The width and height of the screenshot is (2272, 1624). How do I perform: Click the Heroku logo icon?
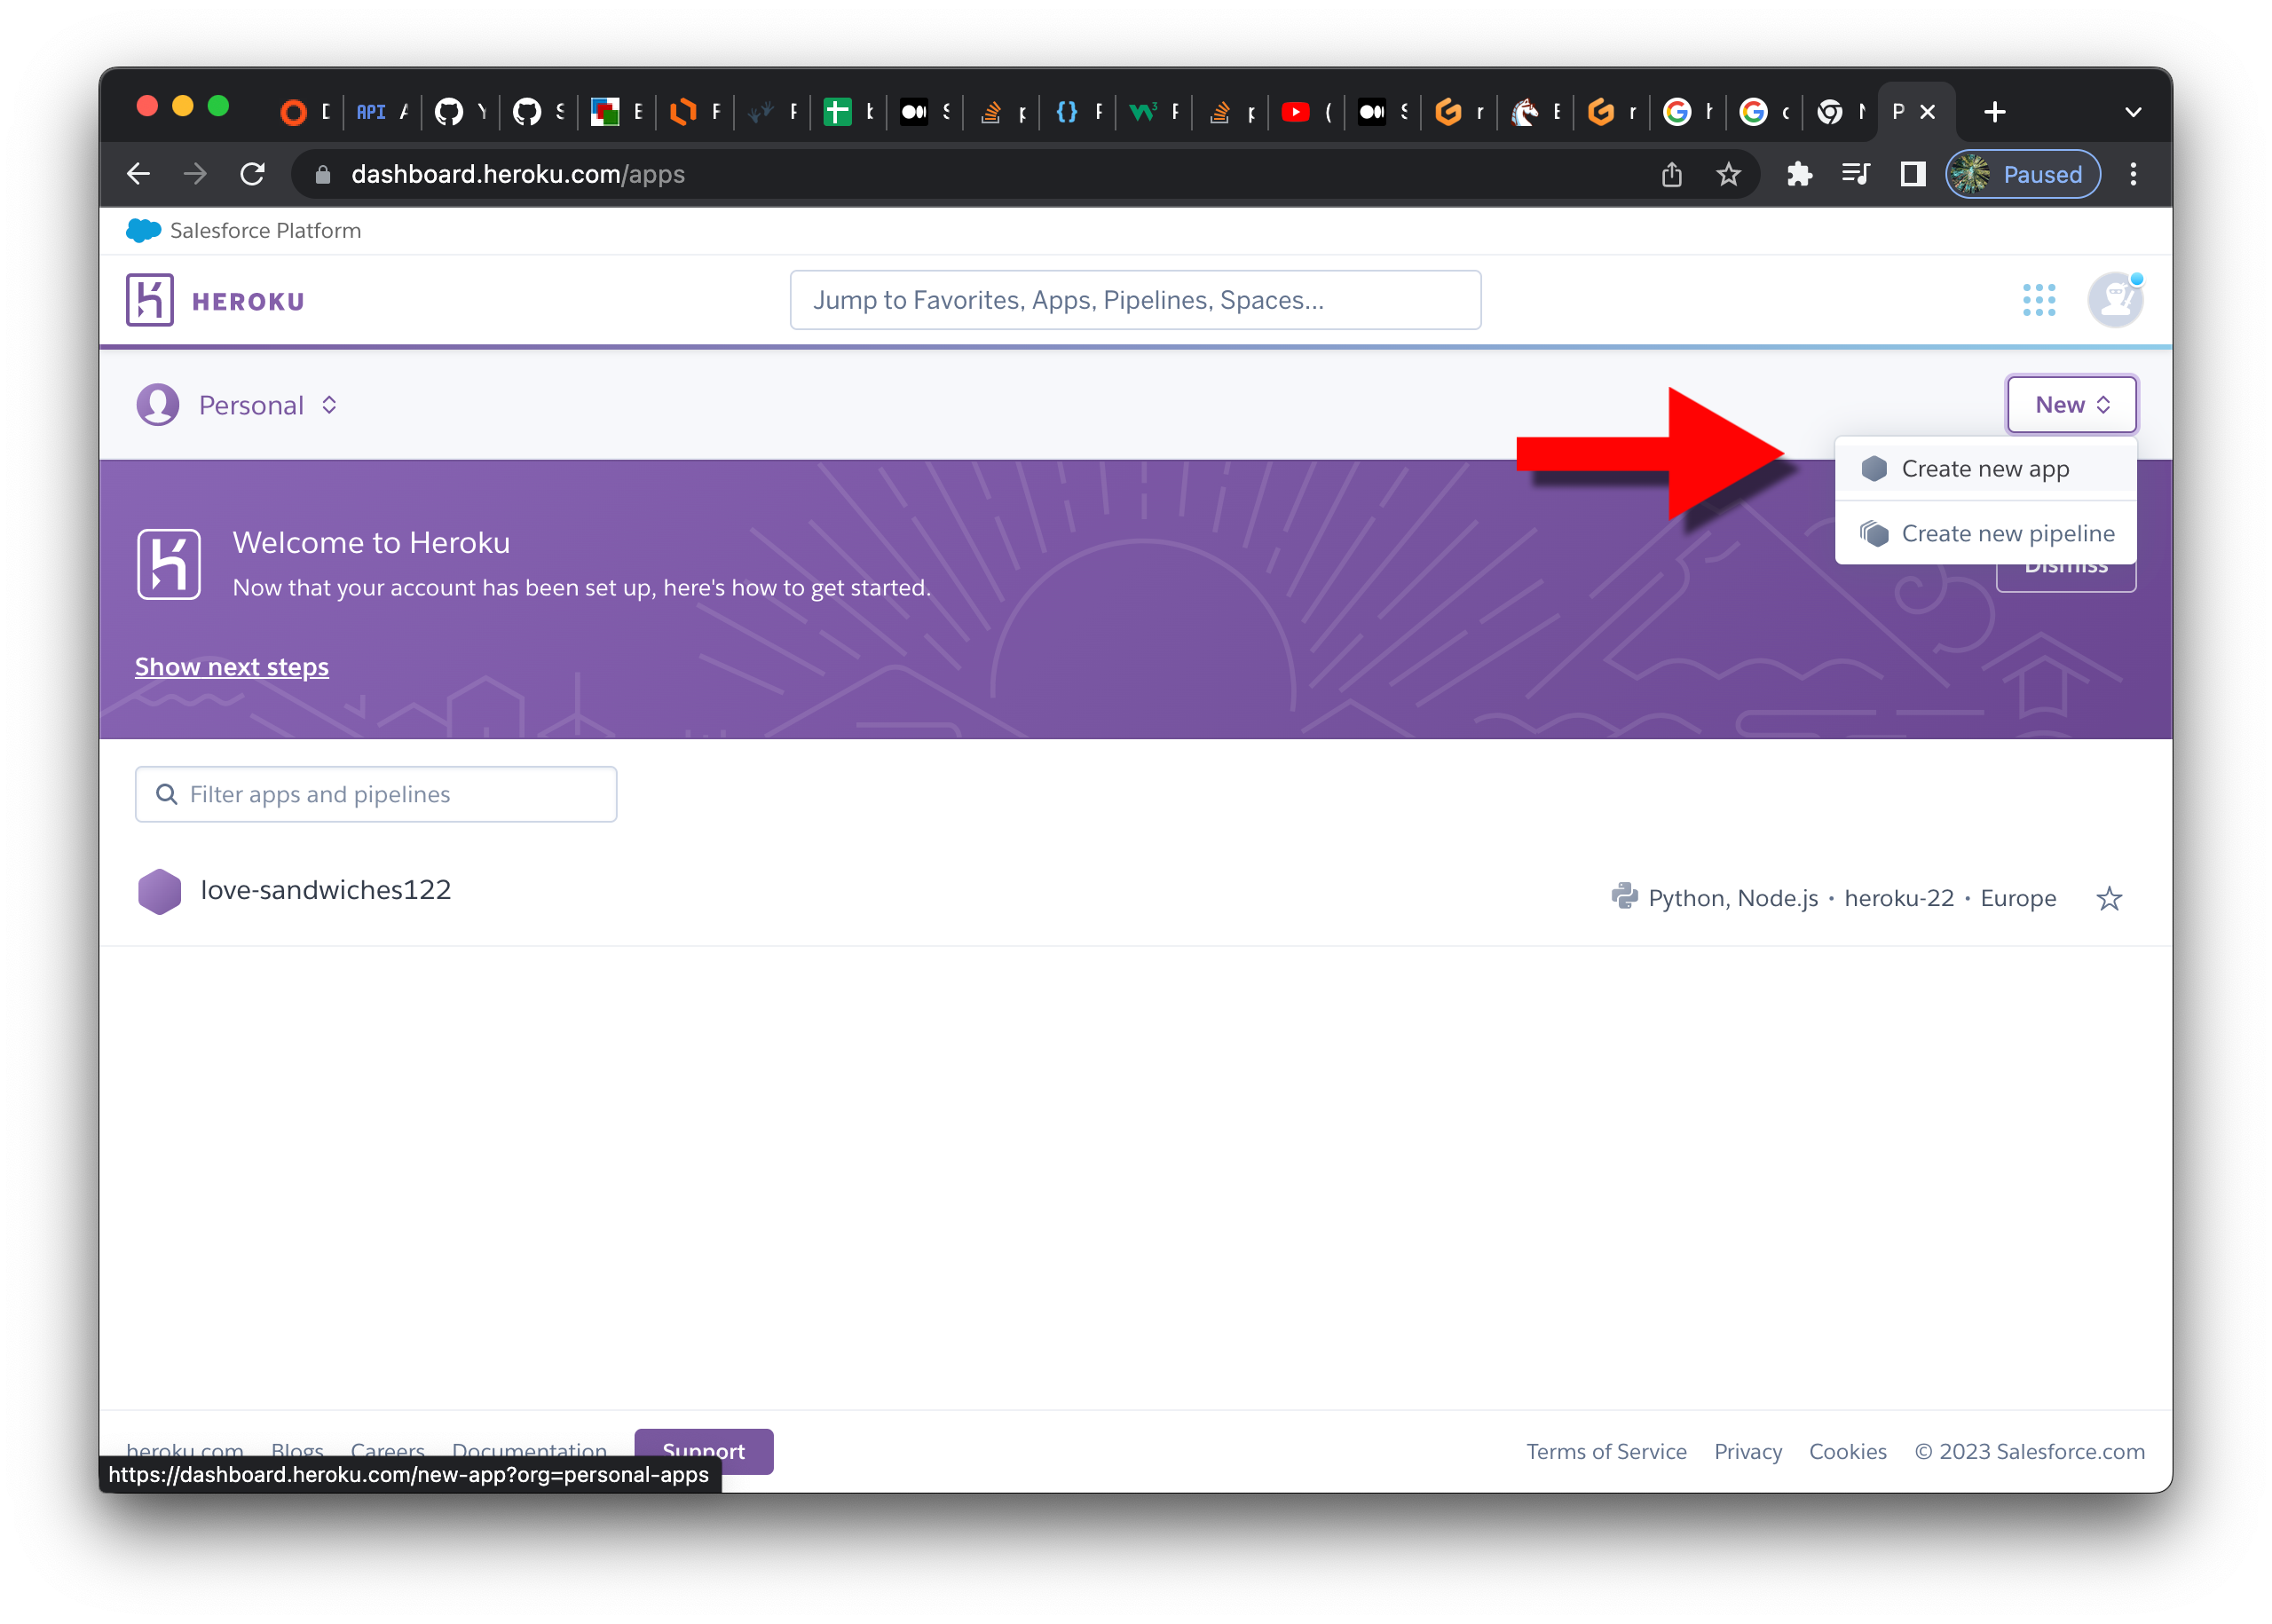point(150,300)
